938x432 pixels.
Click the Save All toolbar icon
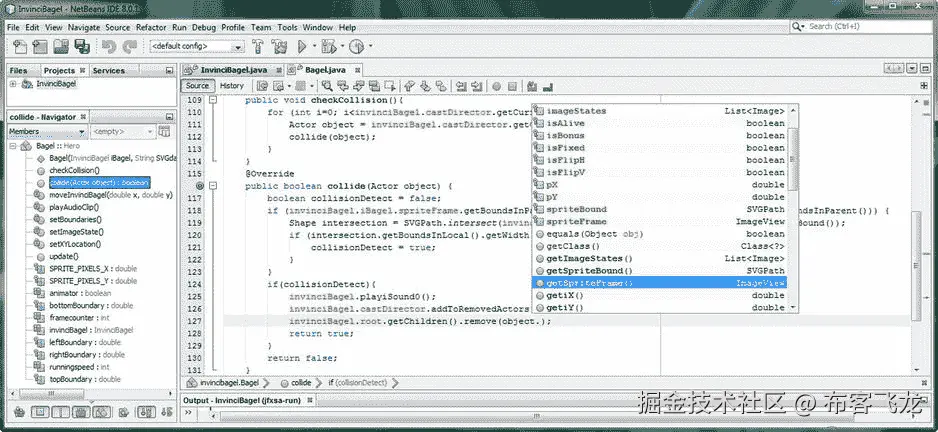(x=82, y=47)
